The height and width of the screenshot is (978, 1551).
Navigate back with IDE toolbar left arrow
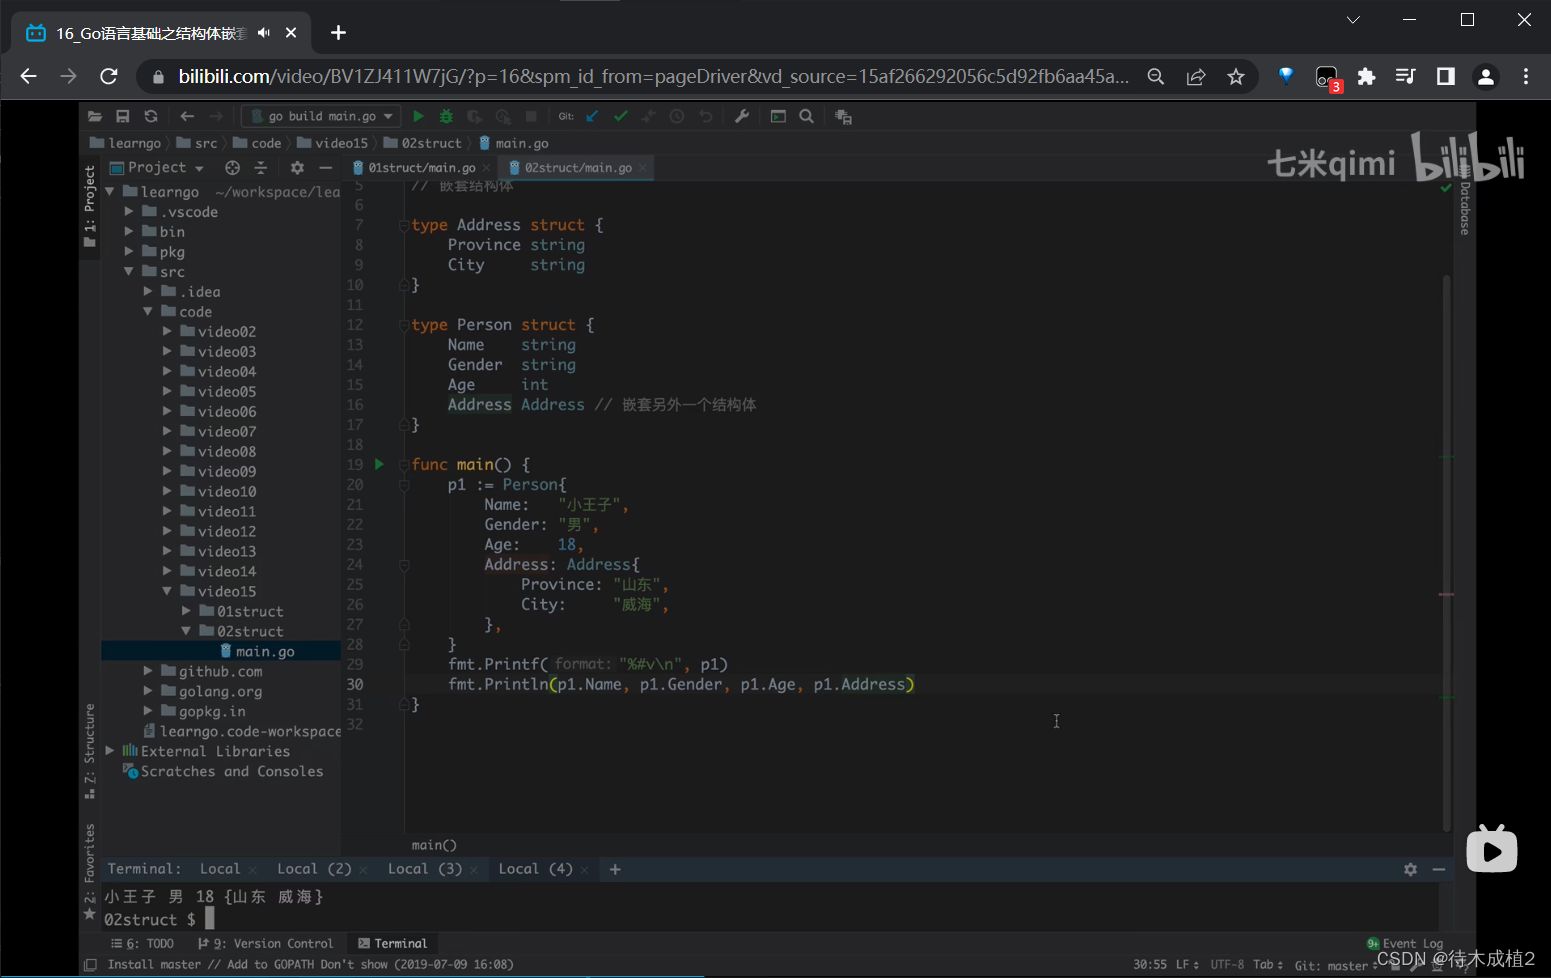187,116
